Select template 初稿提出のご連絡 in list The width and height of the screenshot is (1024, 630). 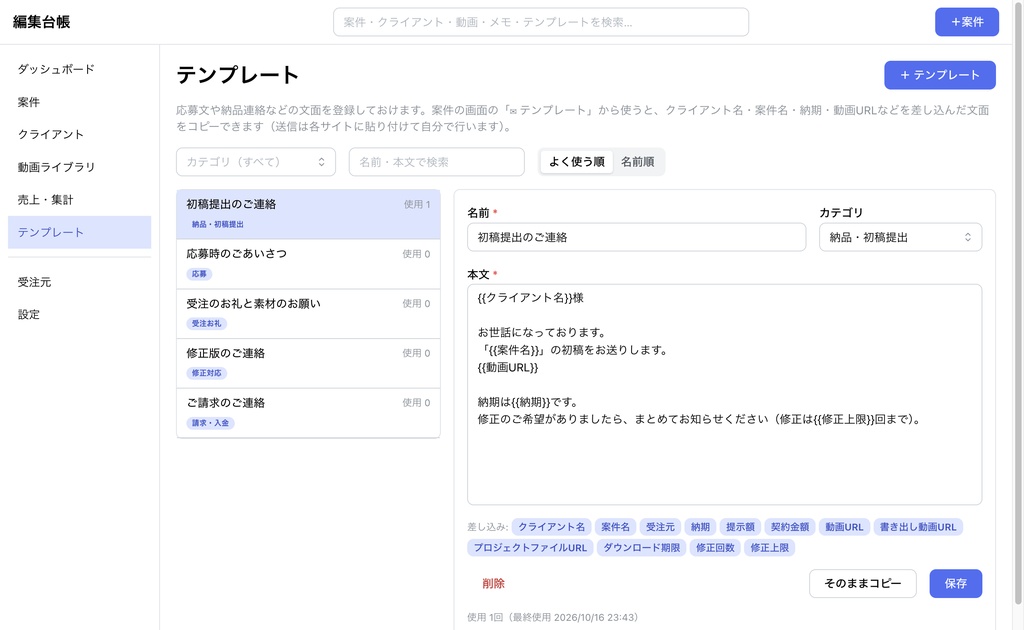pos(308,214)
